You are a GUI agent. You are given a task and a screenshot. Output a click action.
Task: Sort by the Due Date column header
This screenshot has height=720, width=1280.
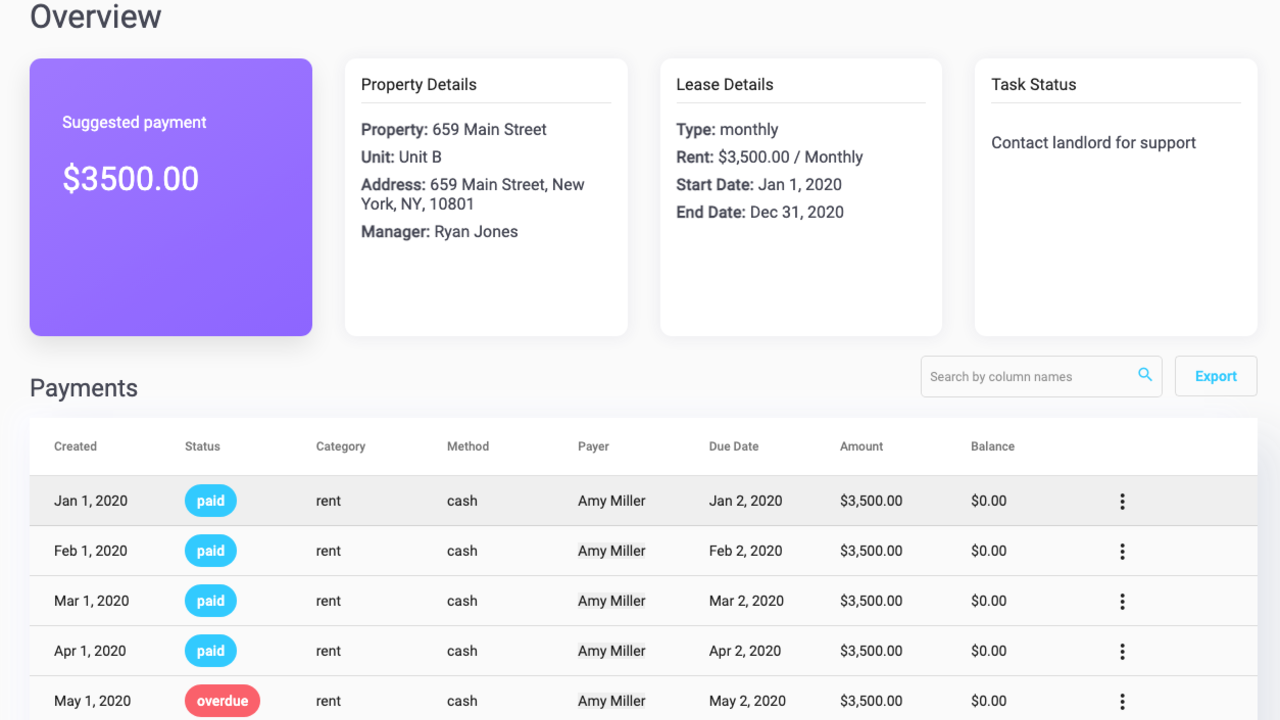click(x=733, y=446)
